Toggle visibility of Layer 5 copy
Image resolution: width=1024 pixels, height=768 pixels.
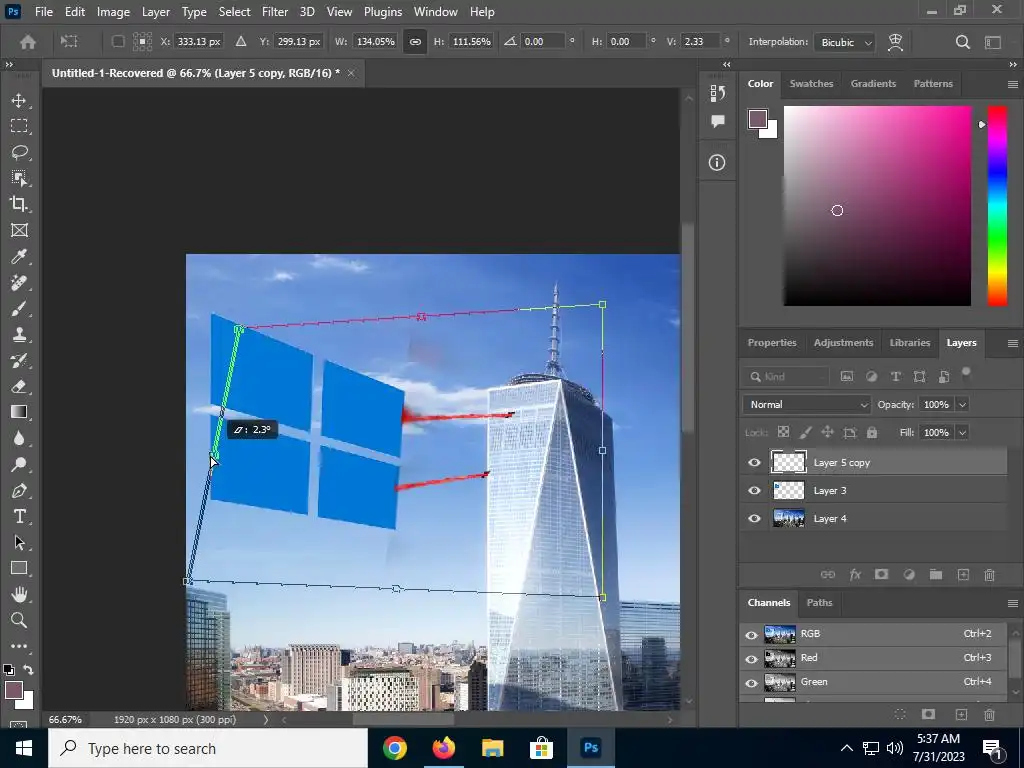(754, 462)
